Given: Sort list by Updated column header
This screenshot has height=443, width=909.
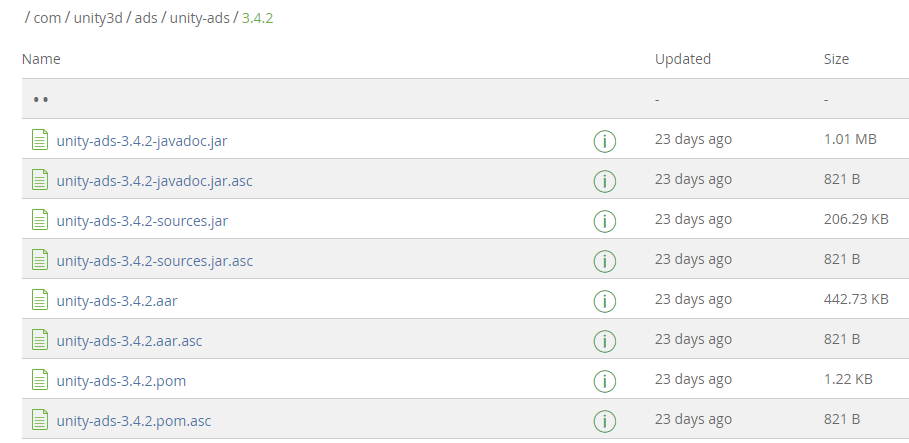Looking at the screenshot, I should click(x=682, y=59).
